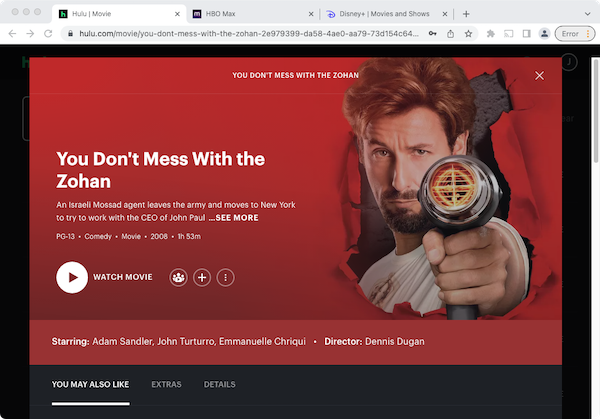Viewport: 600px width, 419px height.
Task: Expand the tab search dropdown arrow
Action: point(587,14)
